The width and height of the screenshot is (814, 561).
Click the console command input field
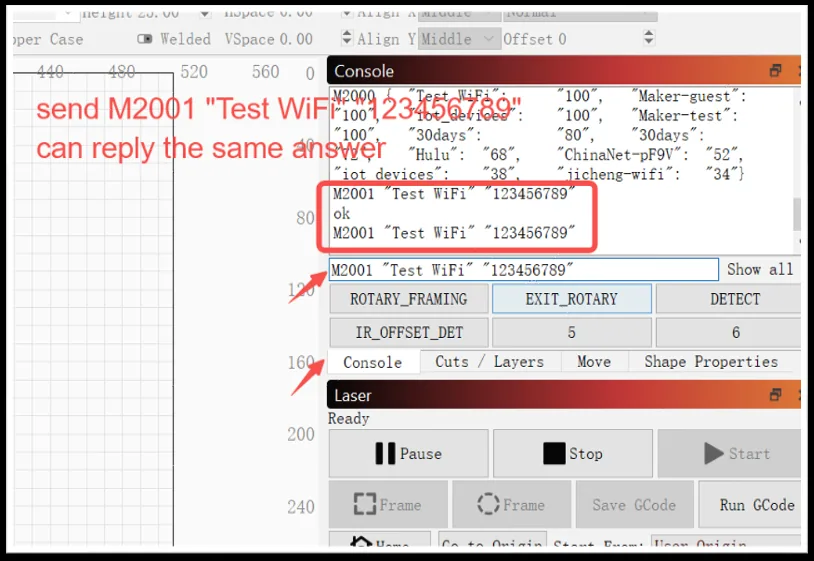click(x=524, y=270)
